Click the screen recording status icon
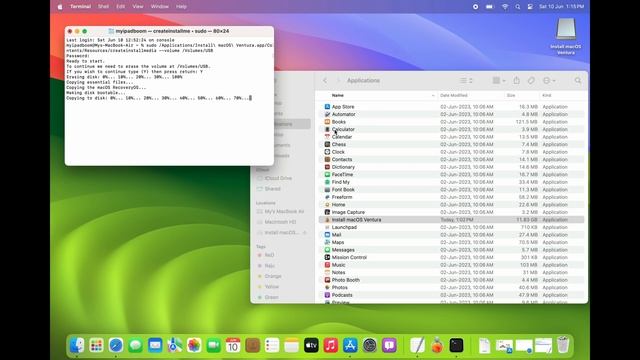This screenshot has height=360, width=640. click(x=476, y=7)
